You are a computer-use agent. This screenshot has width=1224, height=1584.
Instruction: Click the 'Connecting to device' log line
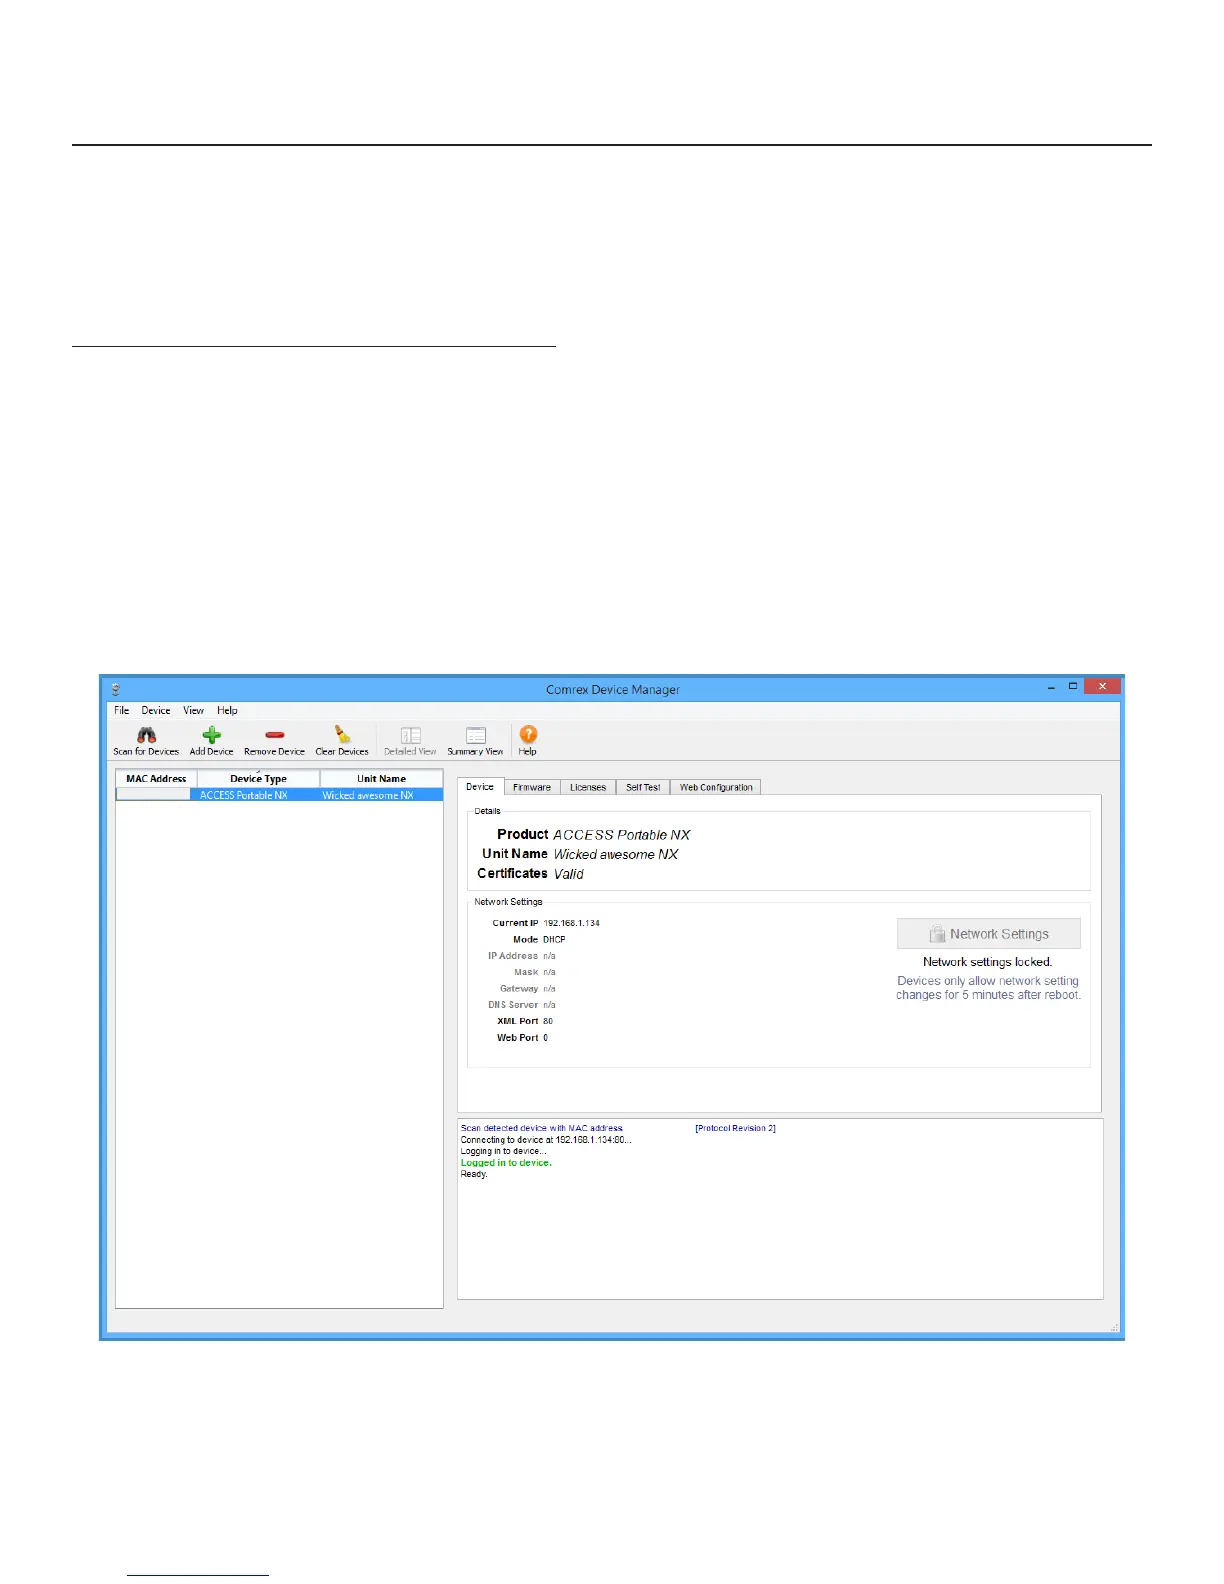point(546,1140)
